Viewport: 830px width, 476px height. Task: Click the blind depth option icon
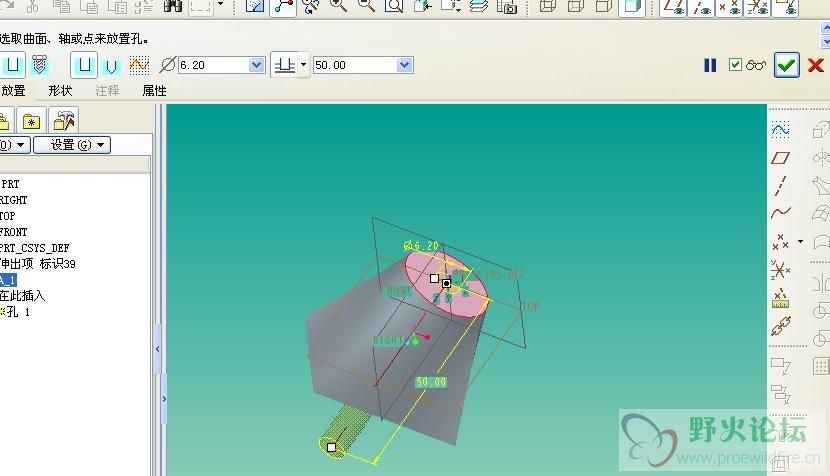(x=284, y=65)
